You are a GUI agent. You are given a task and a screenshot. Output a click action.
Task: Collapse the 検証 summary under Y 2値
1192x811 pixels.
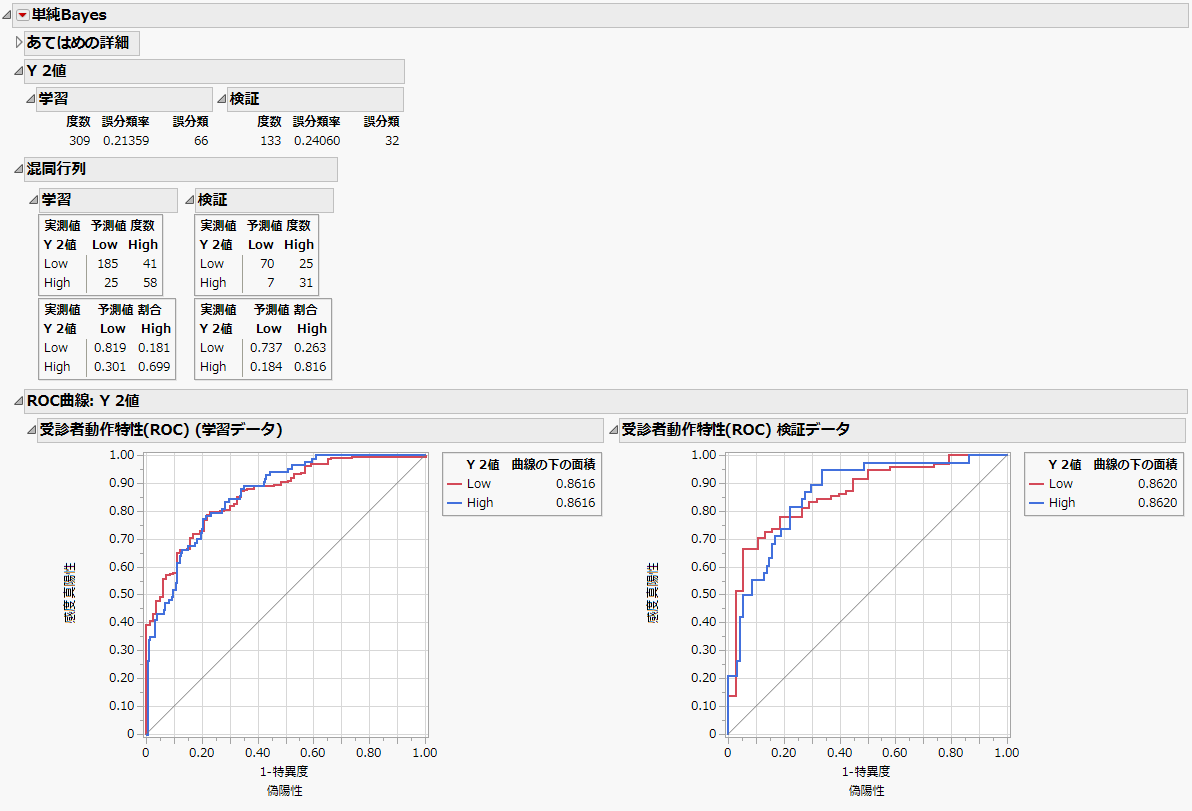[x=221, y=99]
